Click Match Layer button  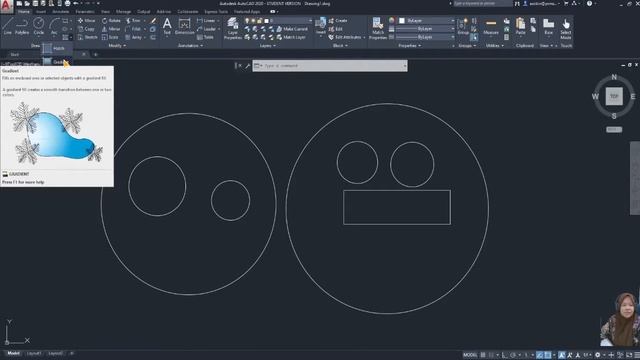pyautogui.click(x=291, y=37)
